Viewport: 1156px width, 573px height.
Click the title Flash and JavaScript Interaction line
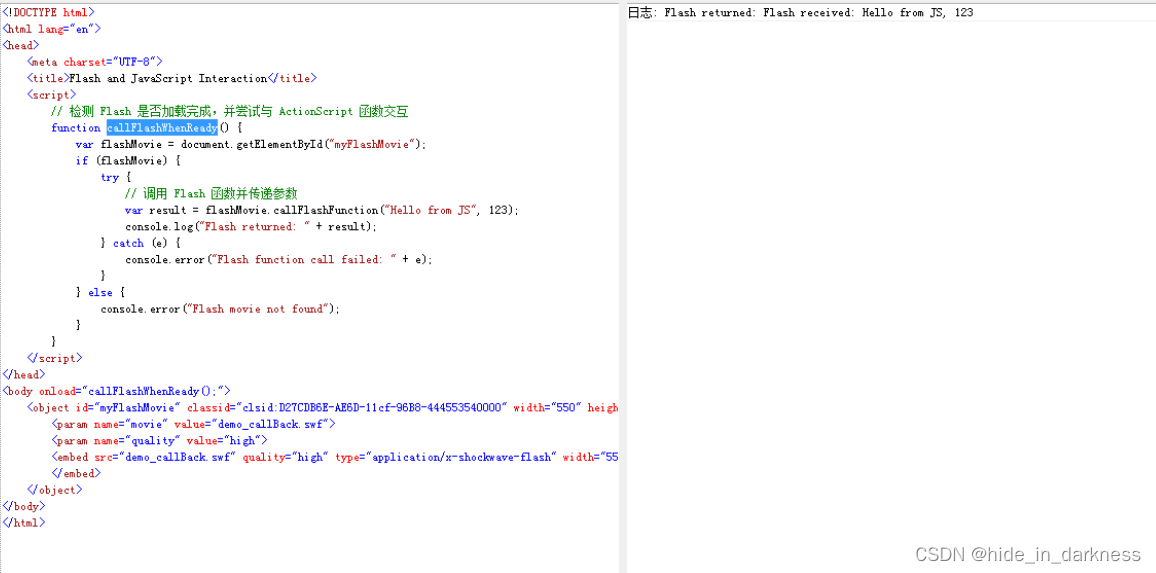coord(172,78)
